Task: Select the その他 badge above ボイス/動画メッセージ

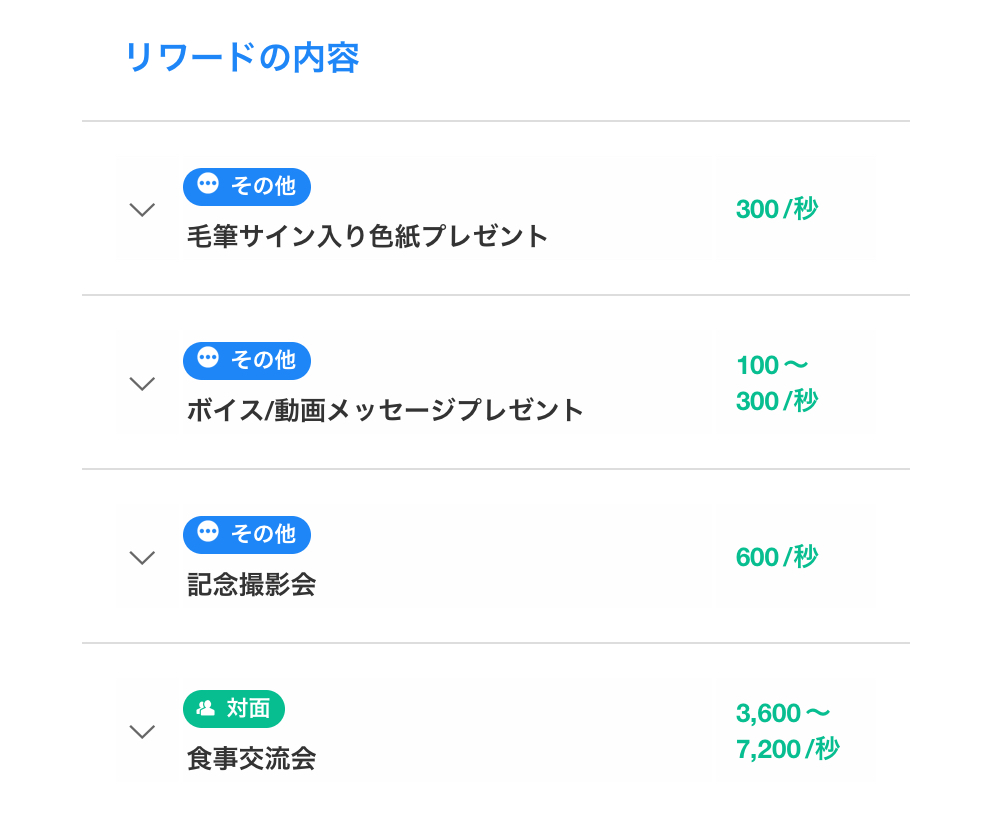Action: [x=247, y=361]
